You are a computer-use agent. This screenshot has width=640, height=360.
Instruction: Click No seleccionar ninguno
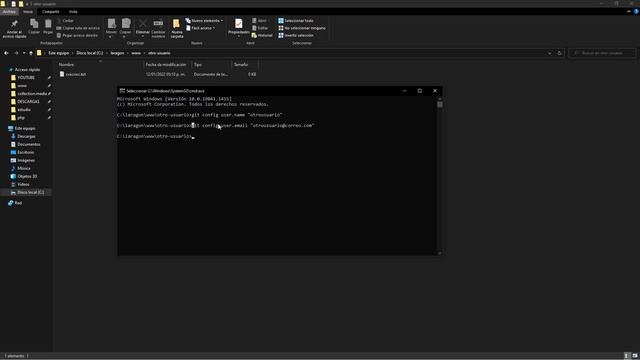[302, 28]
